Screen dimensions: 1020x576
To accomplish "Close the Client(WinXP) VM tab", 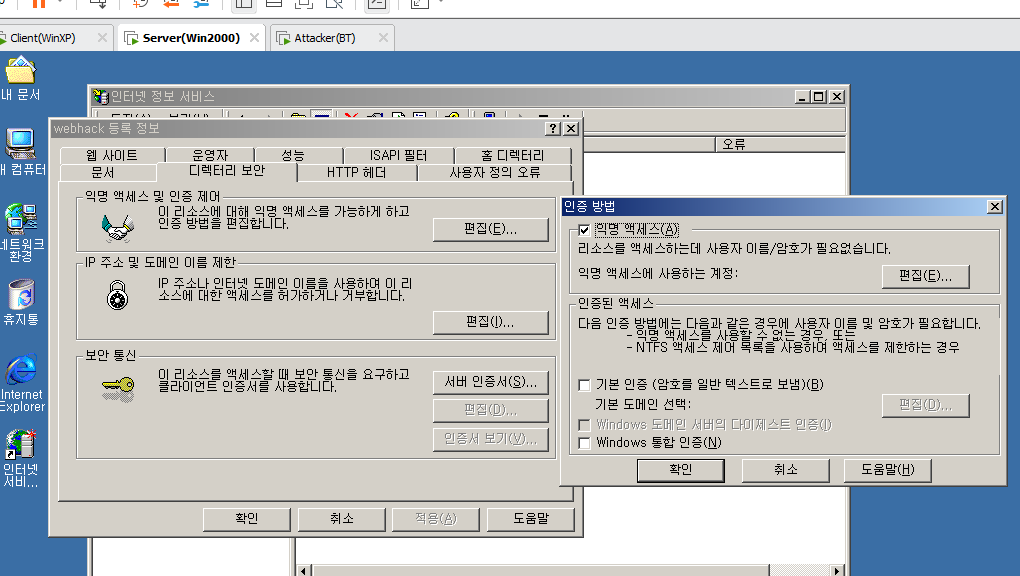I will [102, 38].
